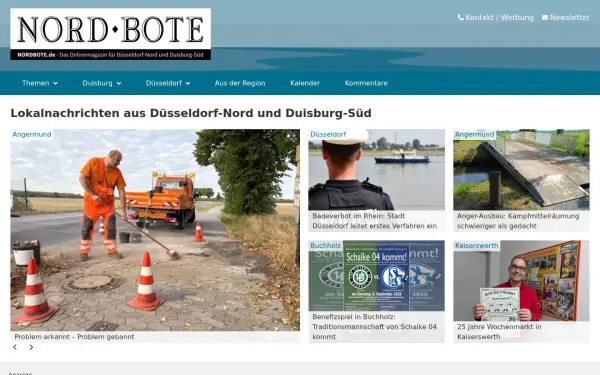Click the phone icon beside Kontakt / Werbung
600x375 pixels.
pos(461,17)
